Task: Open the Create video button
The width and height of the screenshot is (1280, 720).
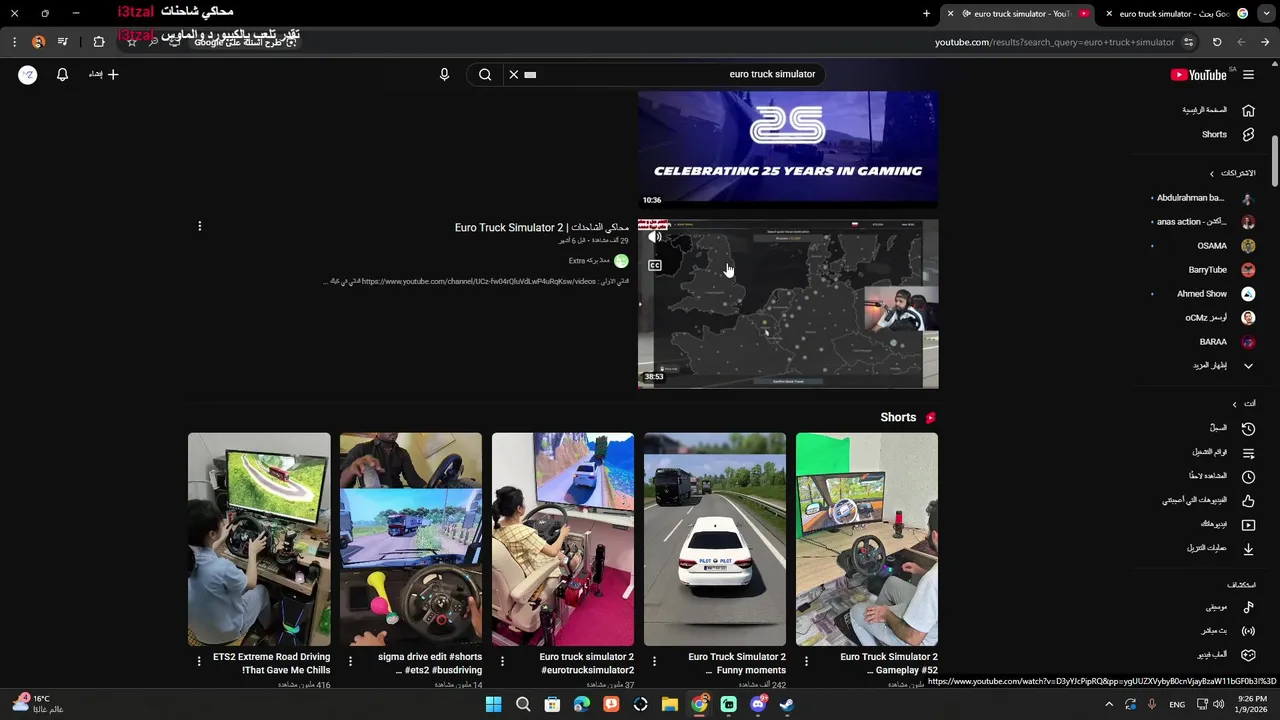Action: [104, 74]
